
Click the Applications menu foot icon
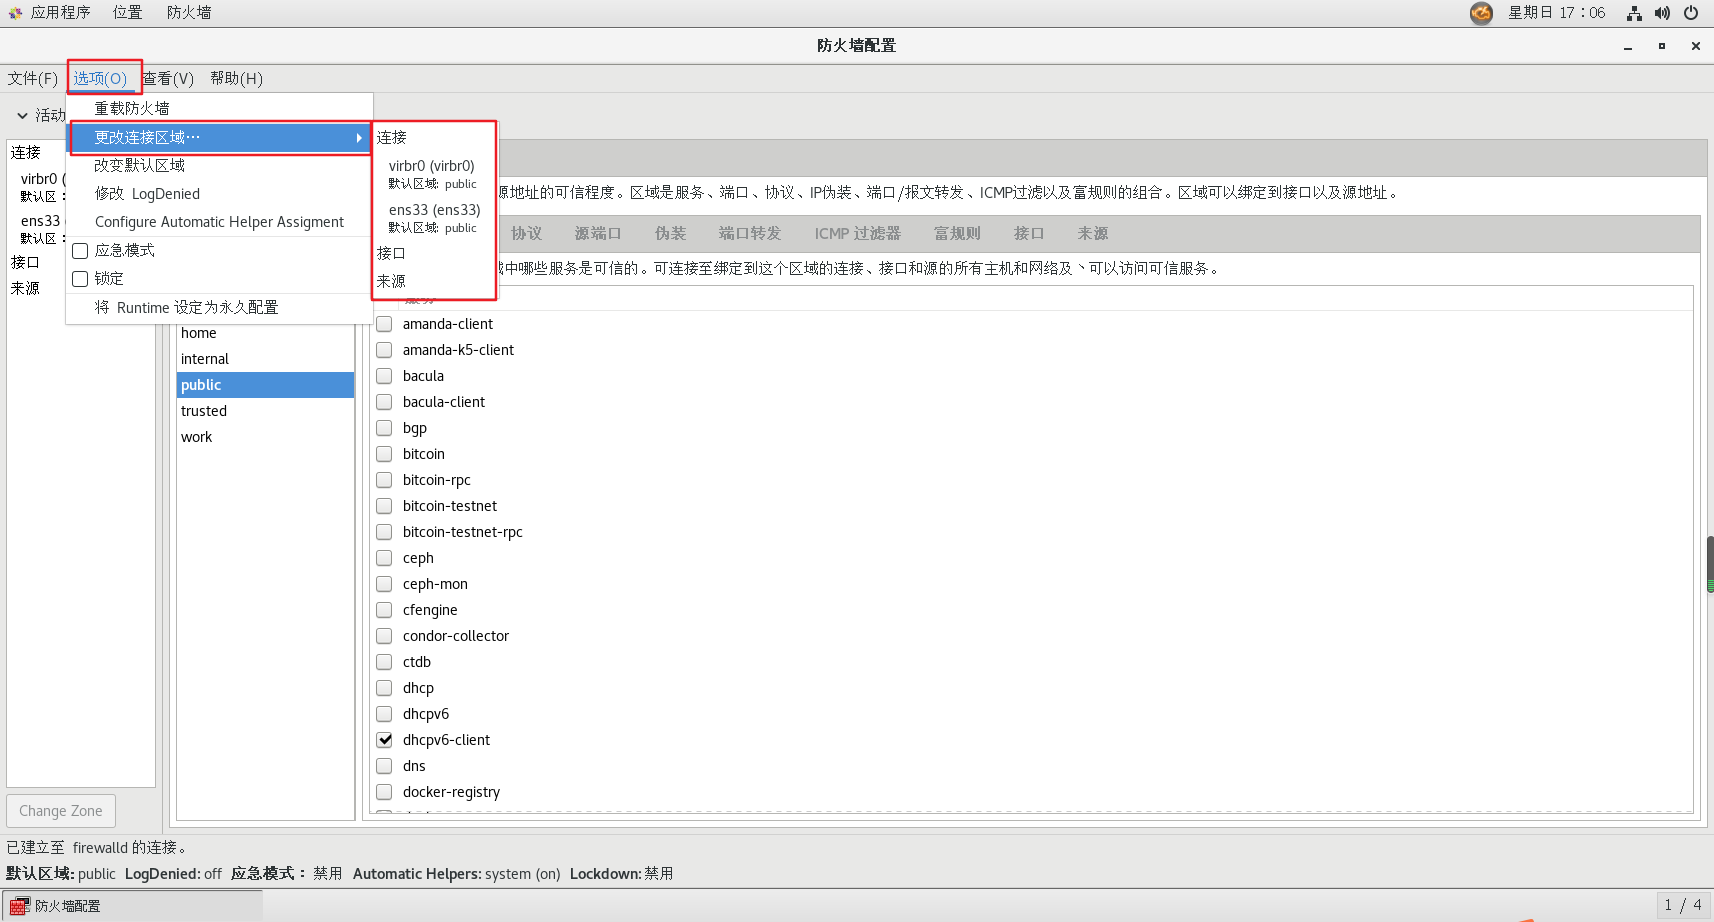15,13
